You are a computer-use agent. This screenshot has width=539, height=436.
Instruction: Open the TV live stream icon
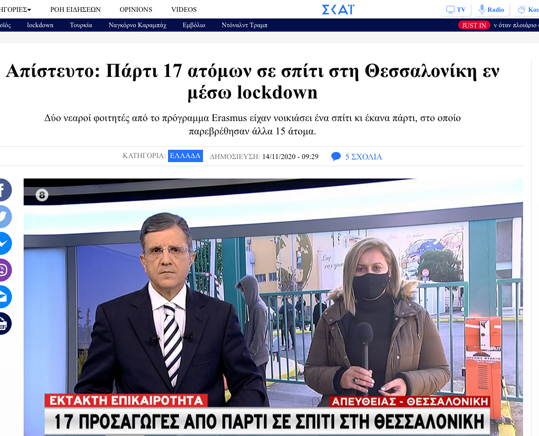(455, 10)
